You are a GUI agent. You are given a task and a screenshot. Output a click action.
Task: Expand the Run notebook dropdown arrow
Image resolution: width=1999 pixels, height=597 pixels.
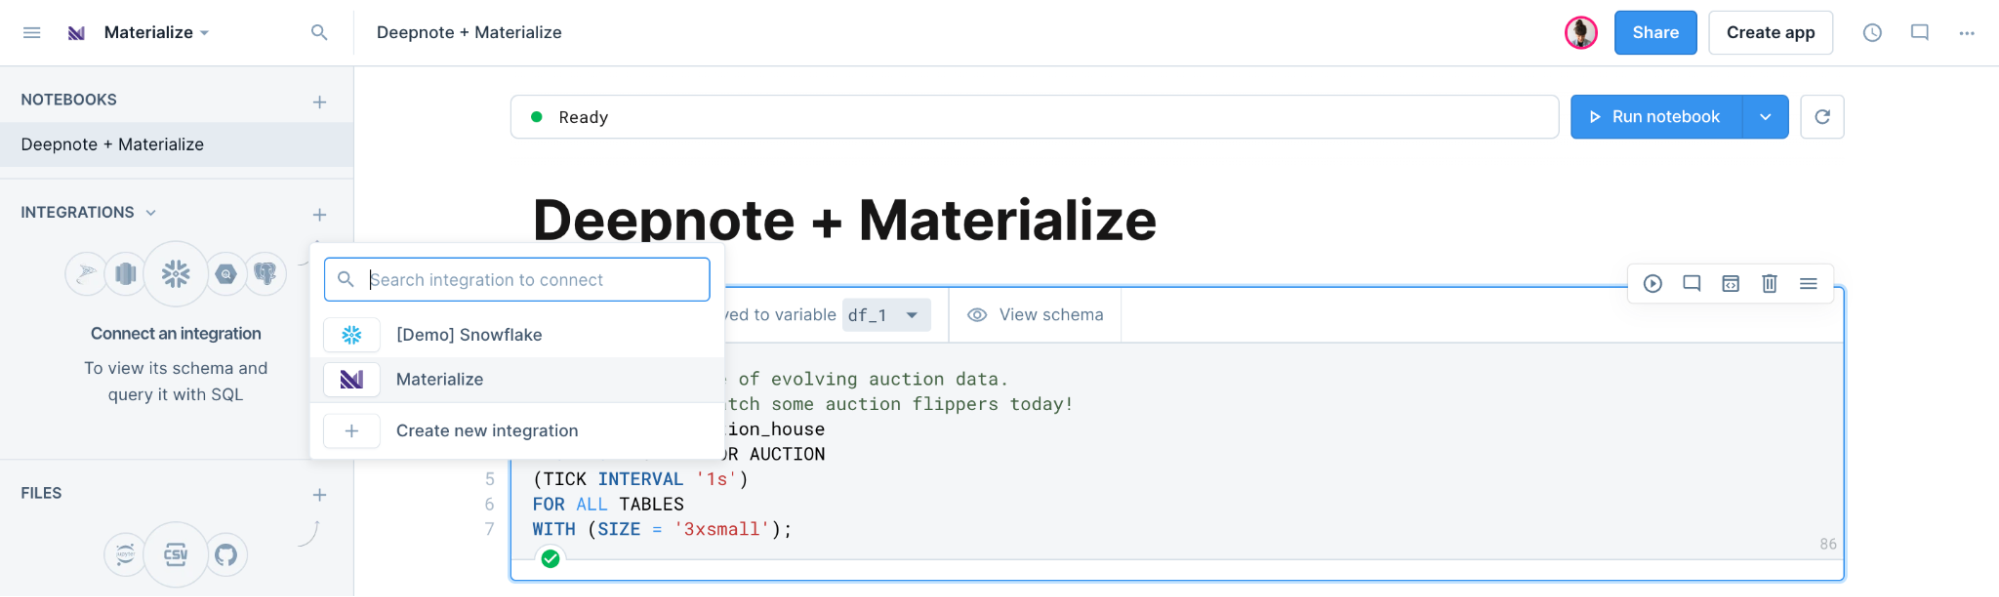pos(1765,117)
